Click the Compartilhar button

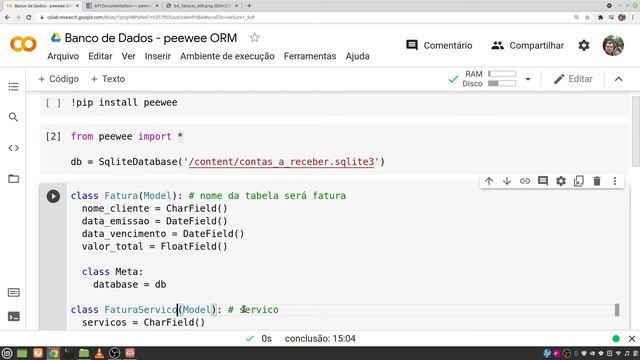(528, 45)
